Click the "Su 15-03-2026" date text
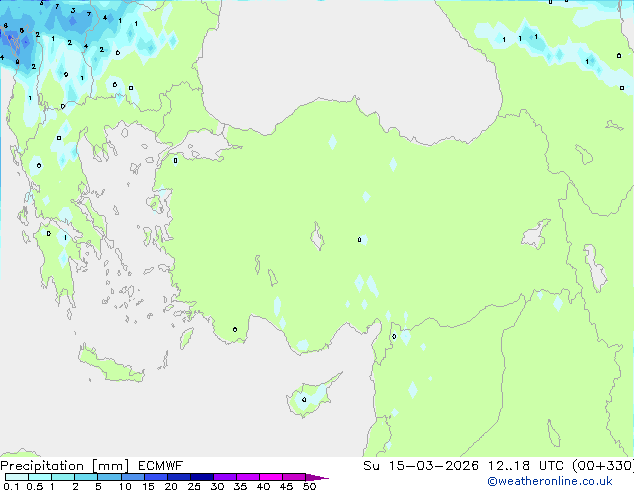The width and height of the screenshot is (634, 490). click(x=421, y=466)
